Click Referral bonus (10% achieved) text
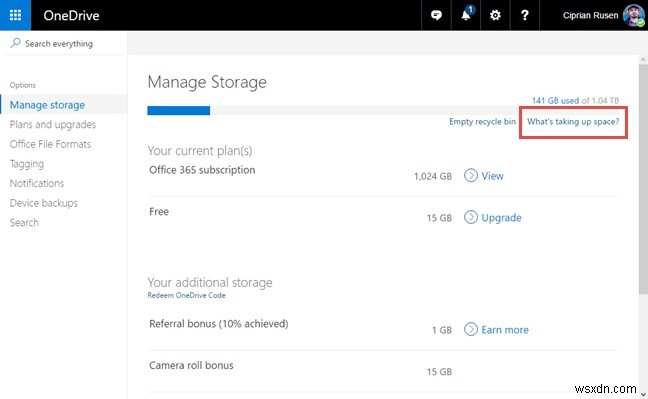This screenshot has width=648, height=399. (x=219, y=323)
